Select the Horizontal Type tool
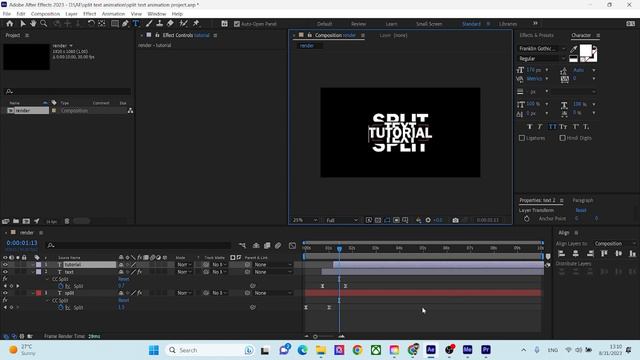The height and width of the screenshot is (360, 640). (136, 24)
